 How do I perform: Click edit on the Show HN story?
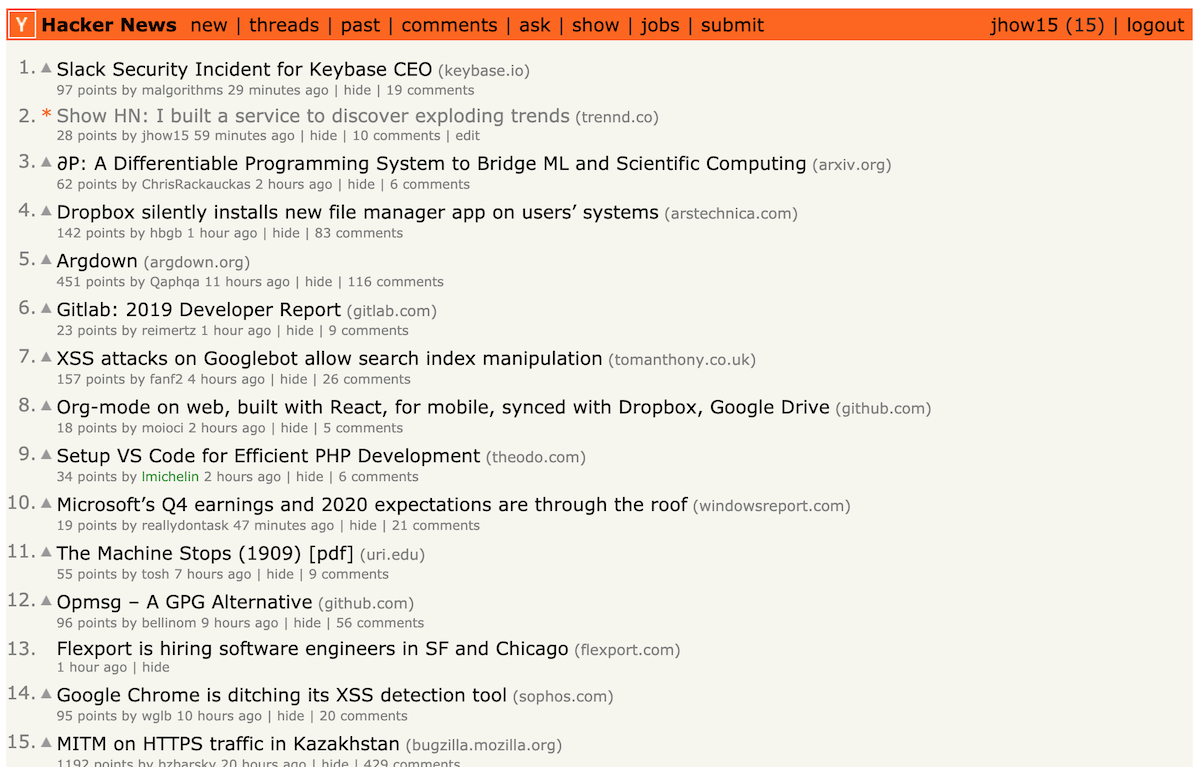[x=467, y=136]
